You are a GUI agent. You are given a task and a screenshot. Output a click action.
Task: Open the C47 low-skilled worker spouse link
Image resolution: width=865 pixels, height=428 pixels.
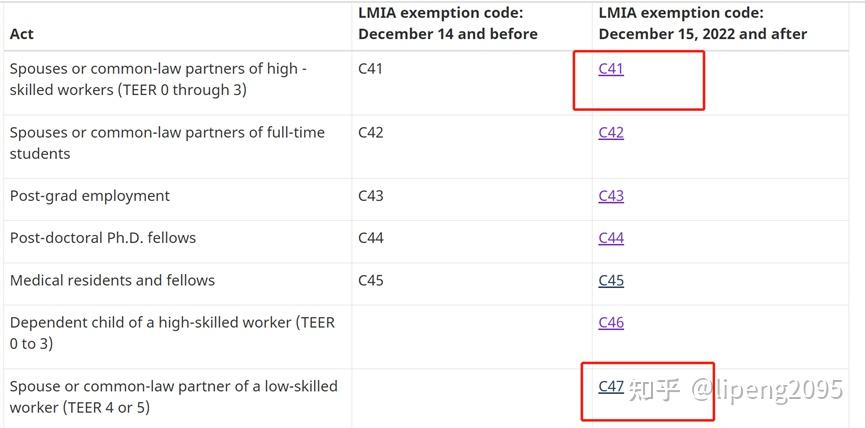[x=611, y=386]
